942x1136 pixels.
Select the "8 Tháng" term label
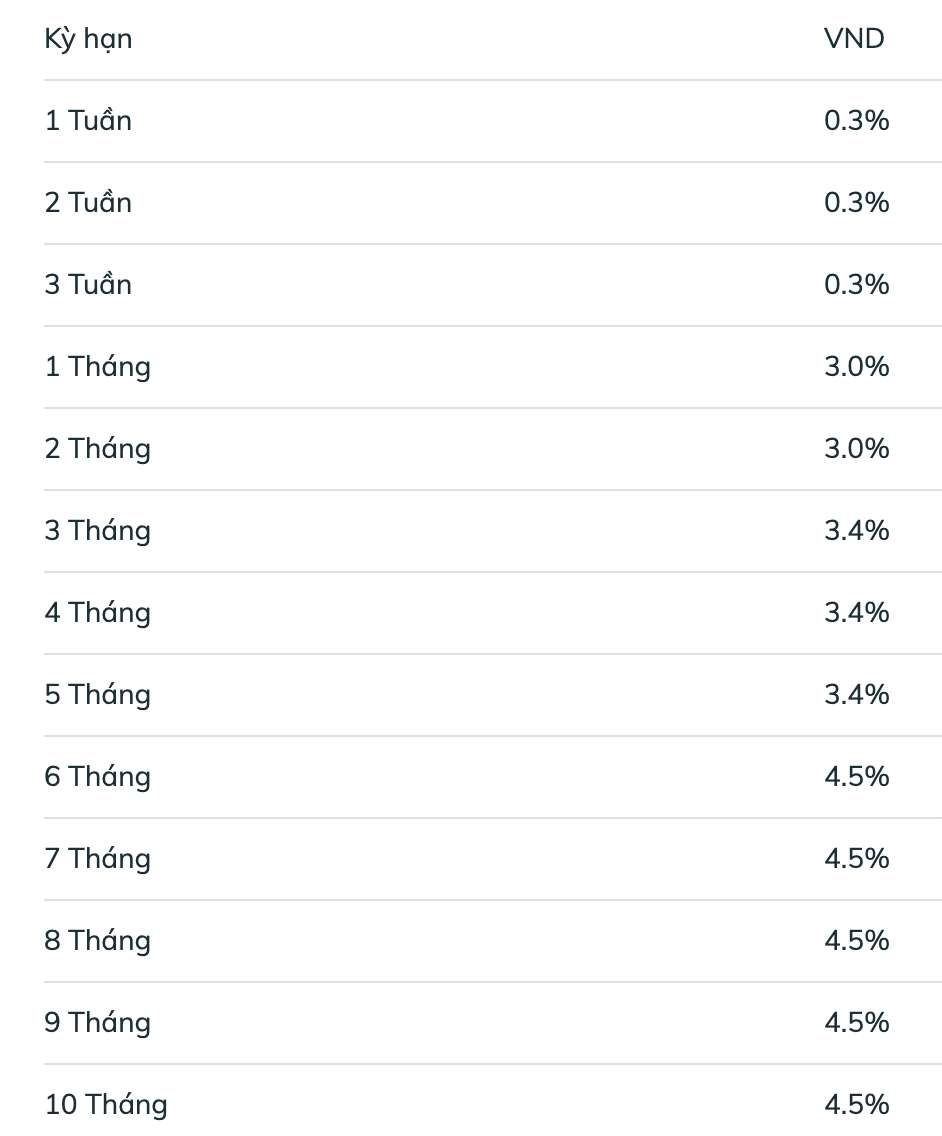pos(97,941)
